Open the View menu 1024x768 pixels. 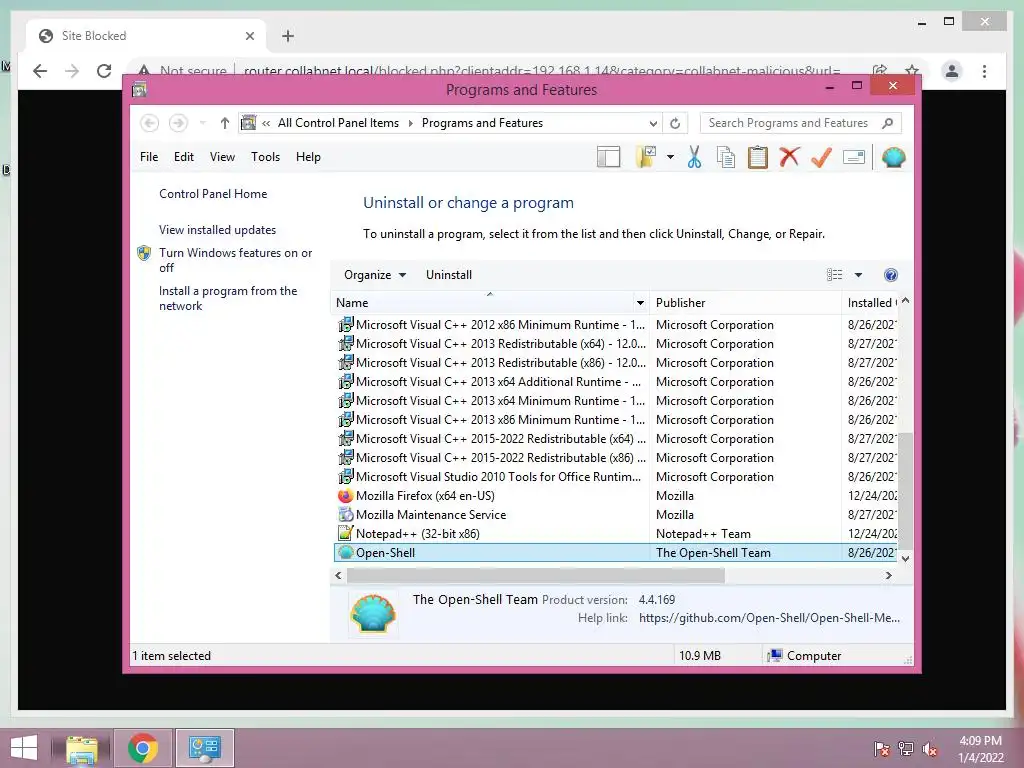point(222,157)
